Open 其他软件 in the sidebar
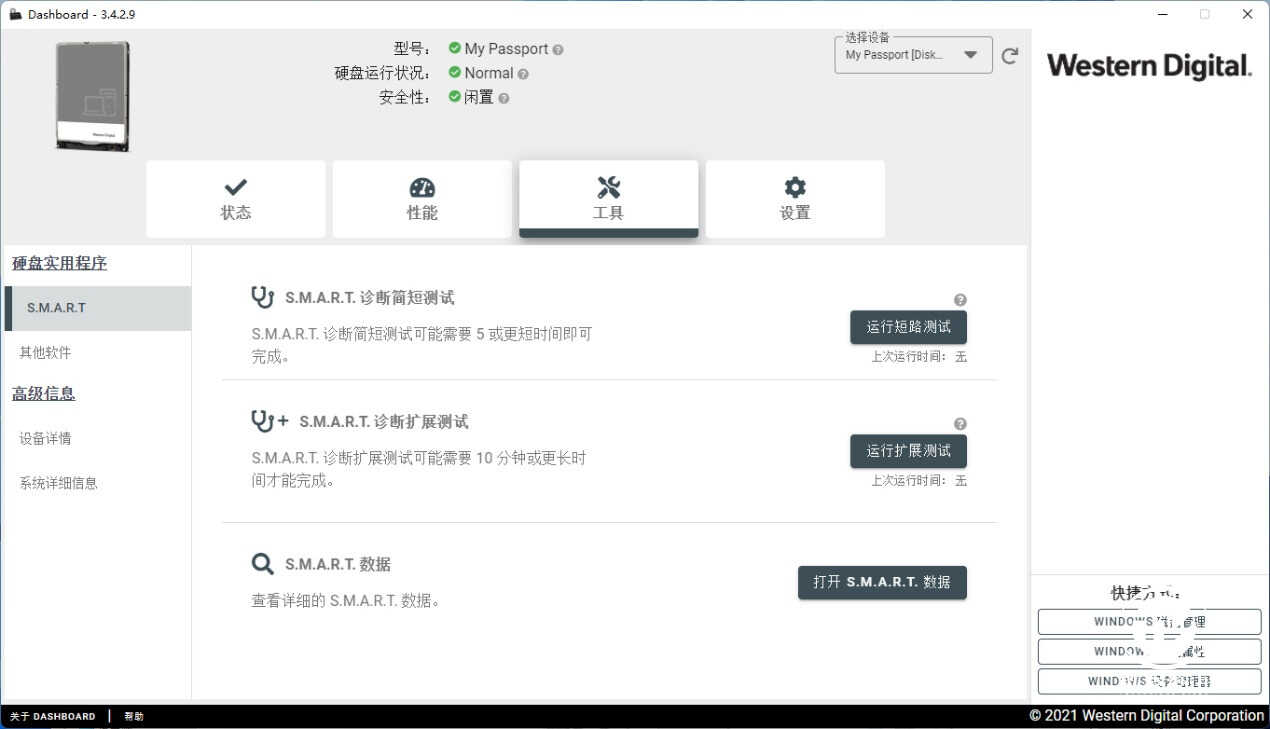 click(x=45, y=353)
